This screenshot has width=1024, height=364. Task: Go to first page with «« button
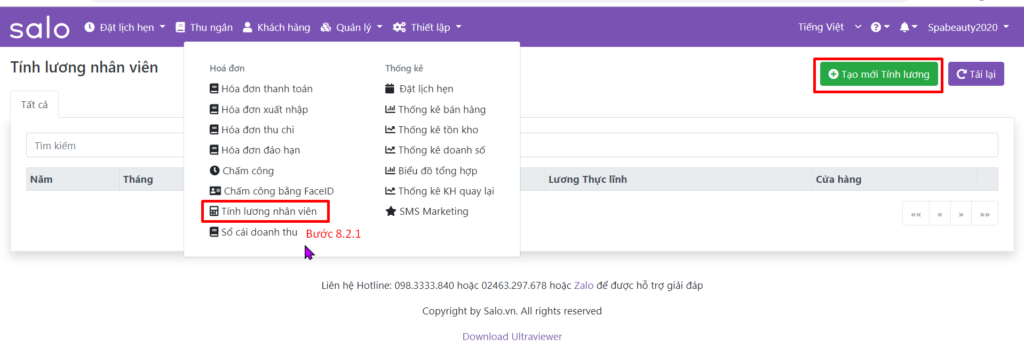point(915,214)
